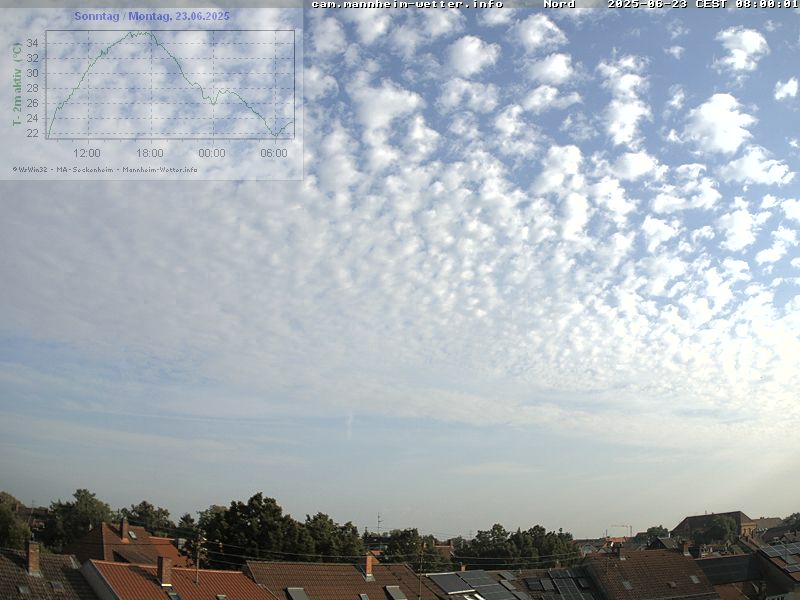
Task: Select the Nord direction label
Action: coord(559,4)
